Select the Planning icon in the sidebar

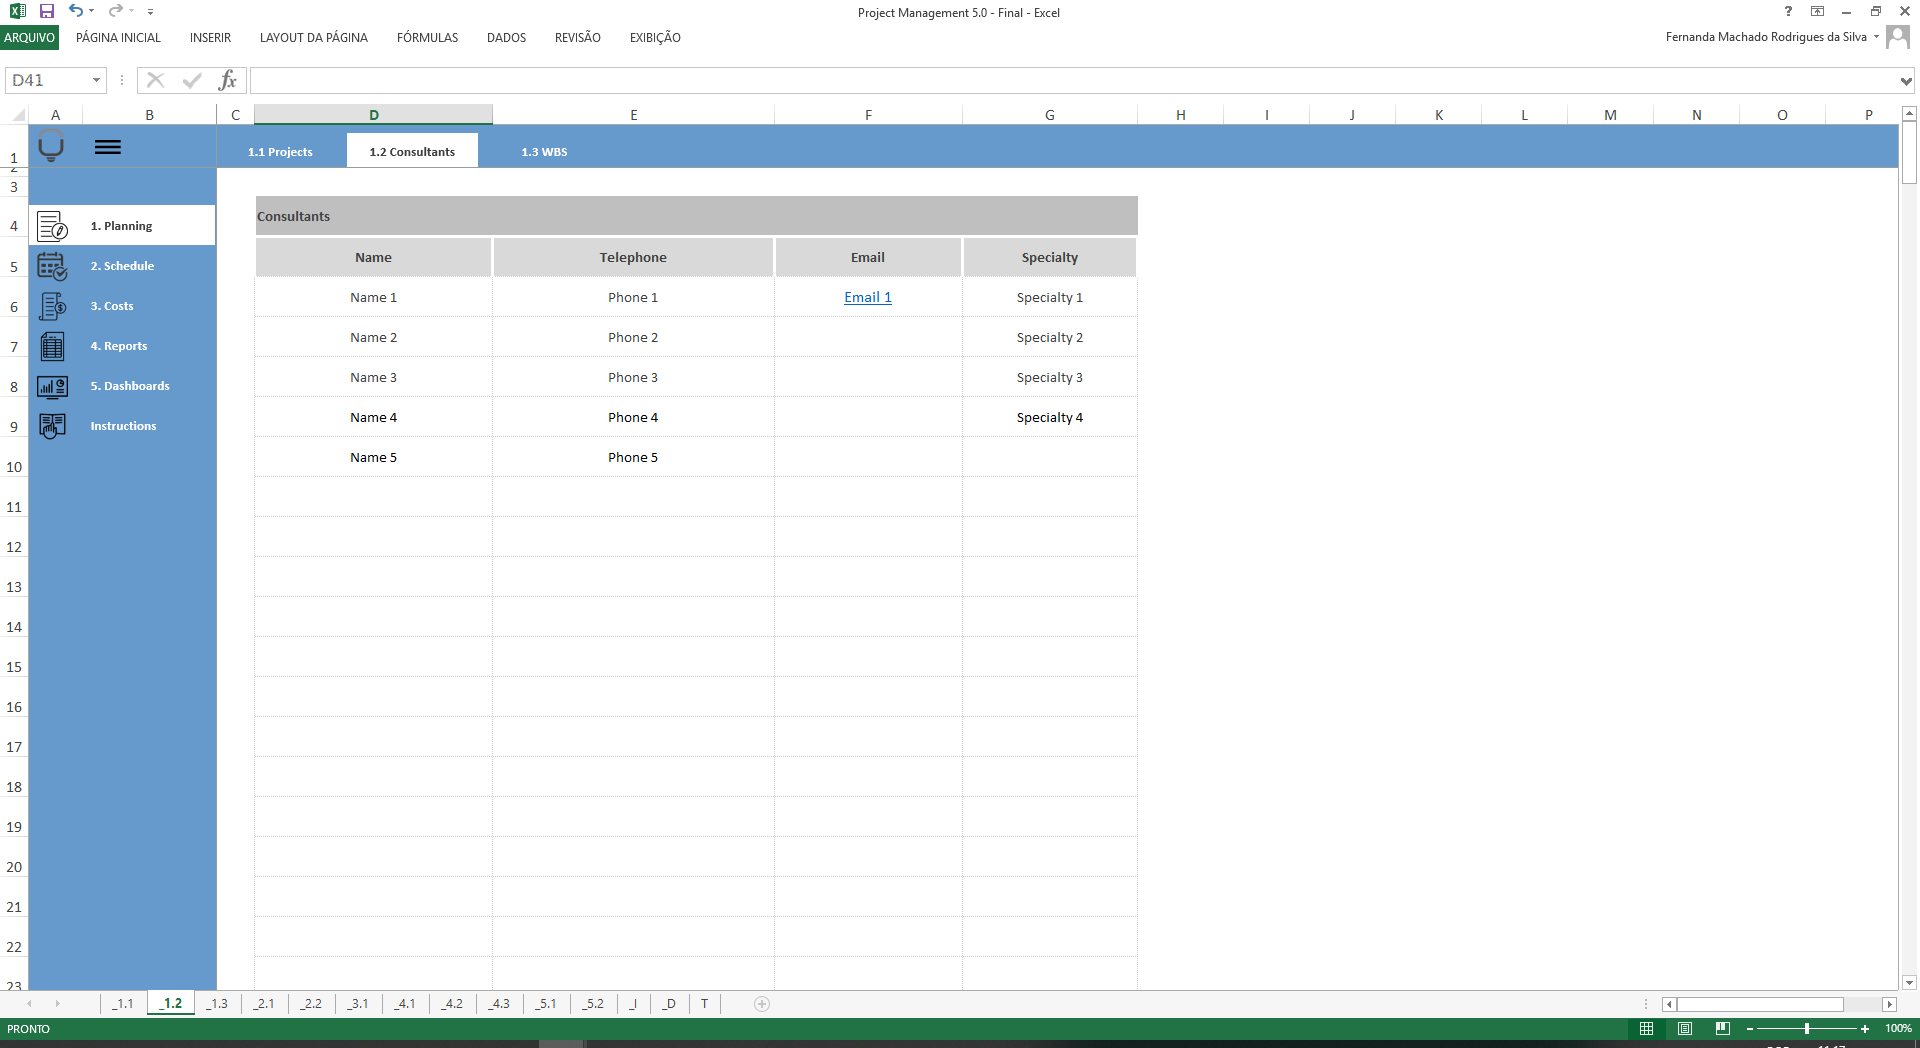[x=52, y=226]
